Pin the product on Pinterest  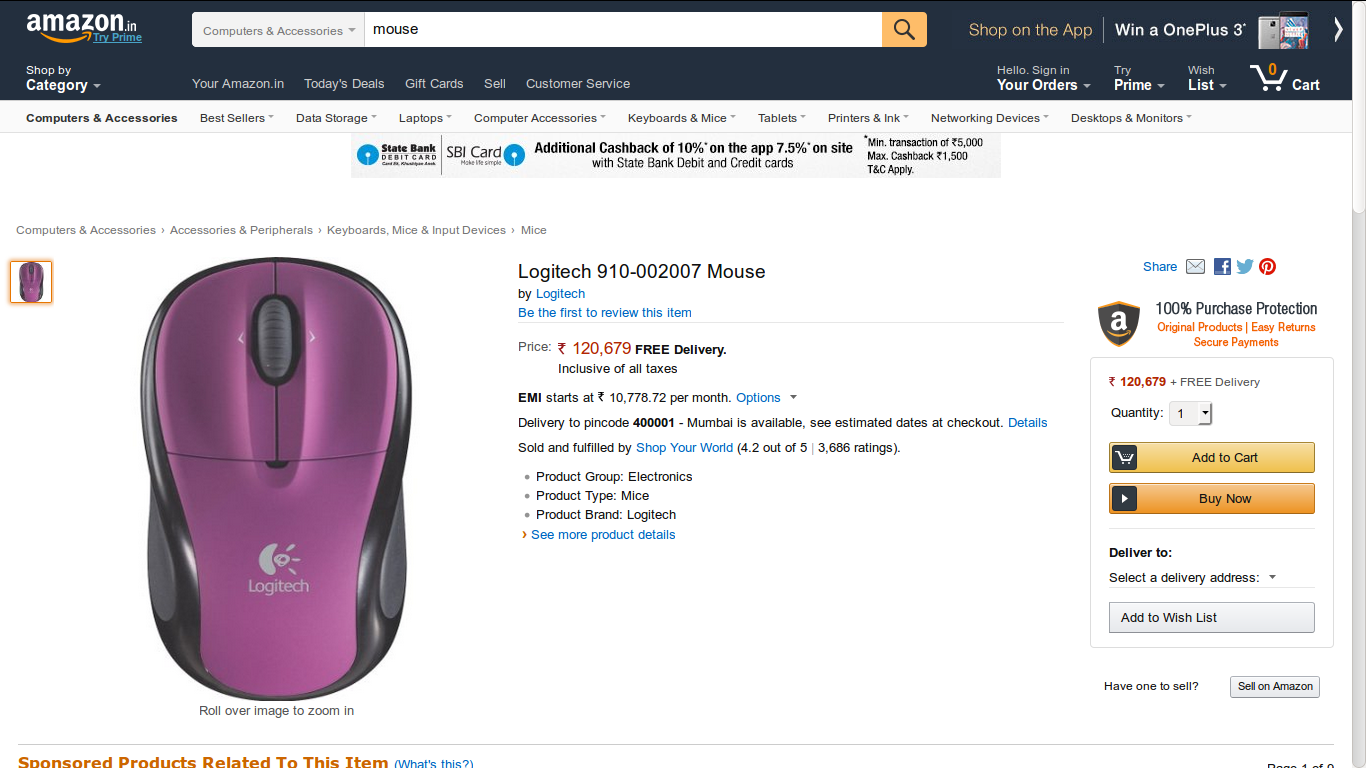point(1268,266)
